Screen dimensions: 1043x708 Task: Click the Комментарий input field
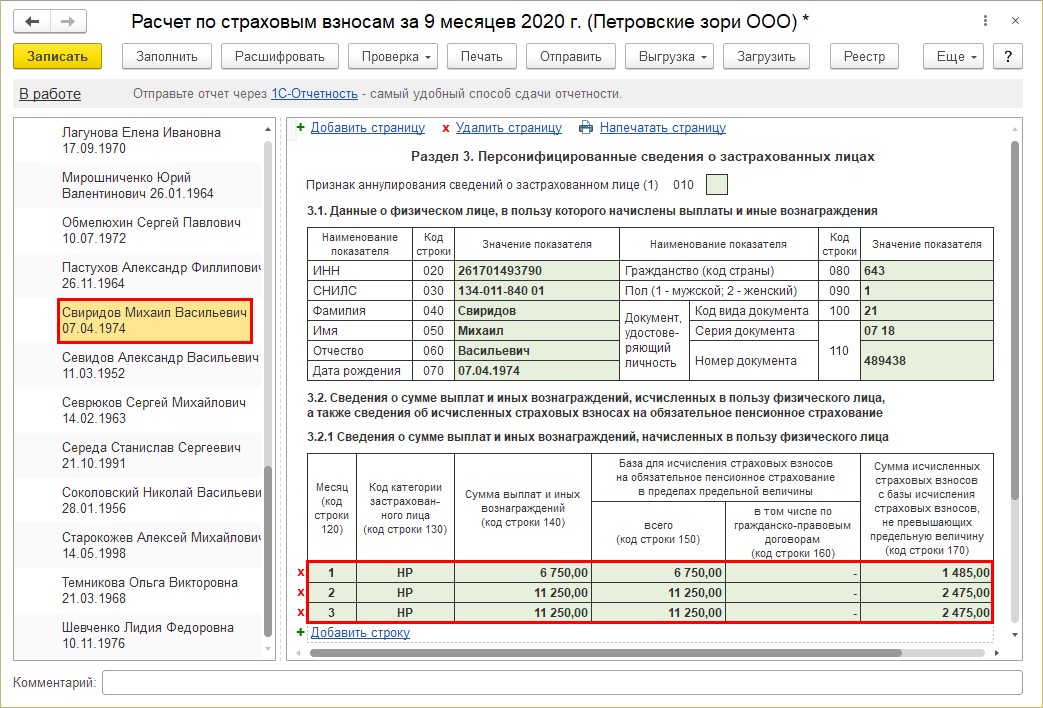pyautogui.click(x=562, y=683)
